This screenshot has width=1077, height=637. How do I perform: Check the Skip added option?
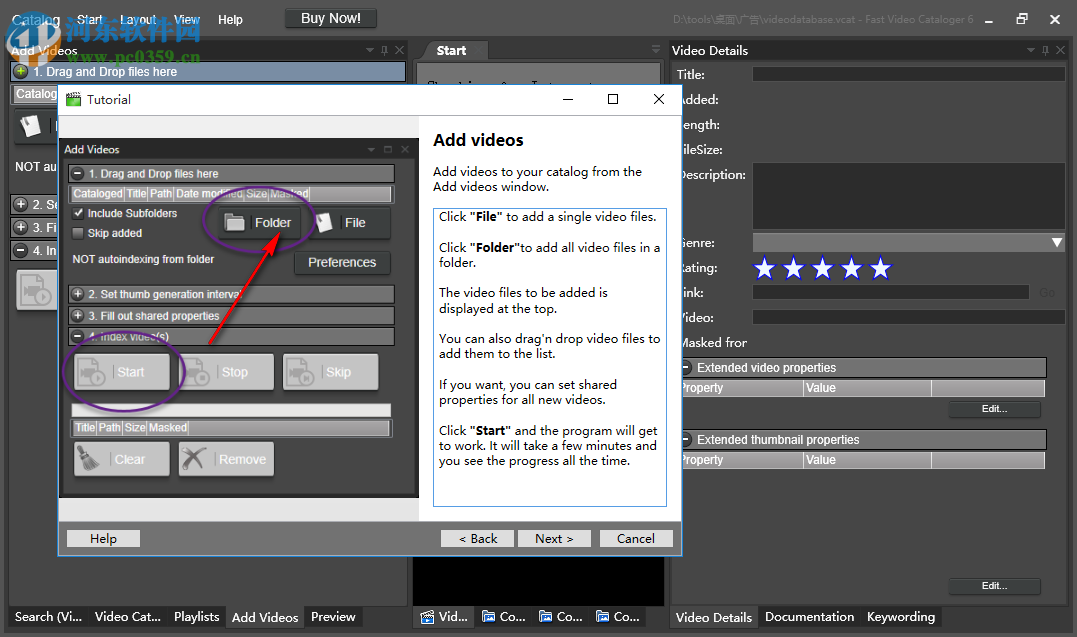tap(78, 234)
